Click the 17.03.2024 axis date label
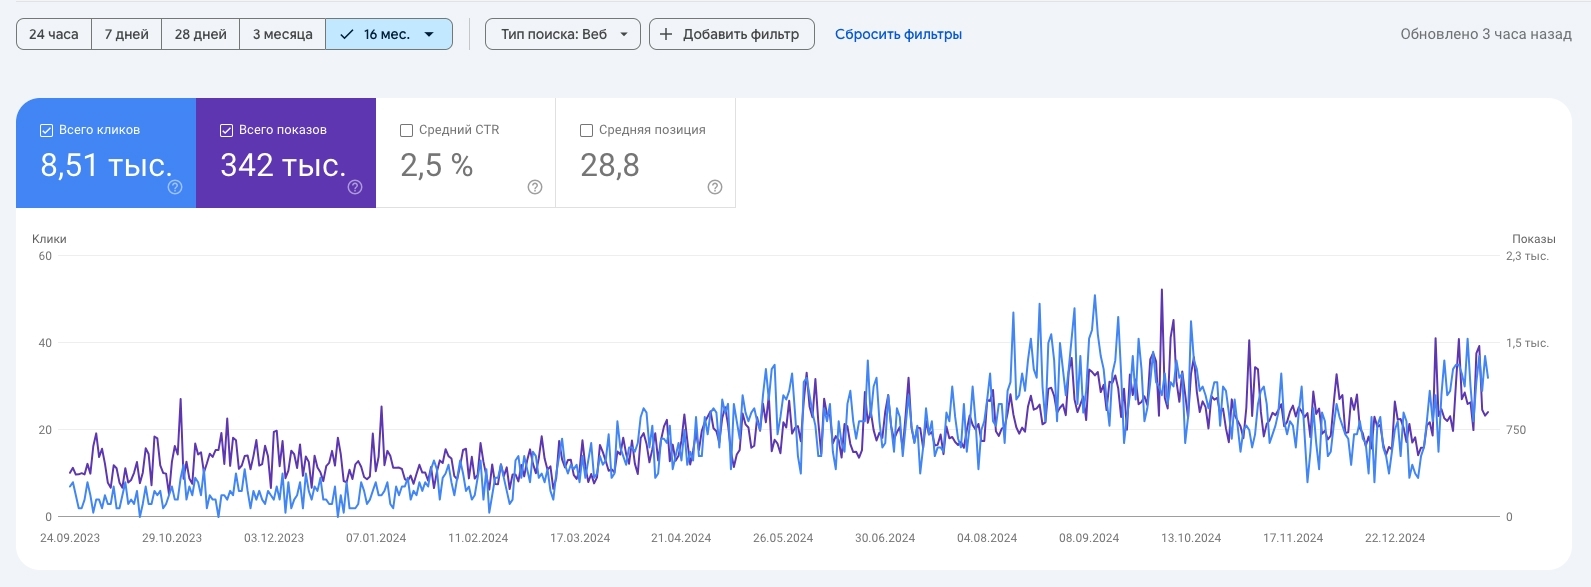 [580, 538]
